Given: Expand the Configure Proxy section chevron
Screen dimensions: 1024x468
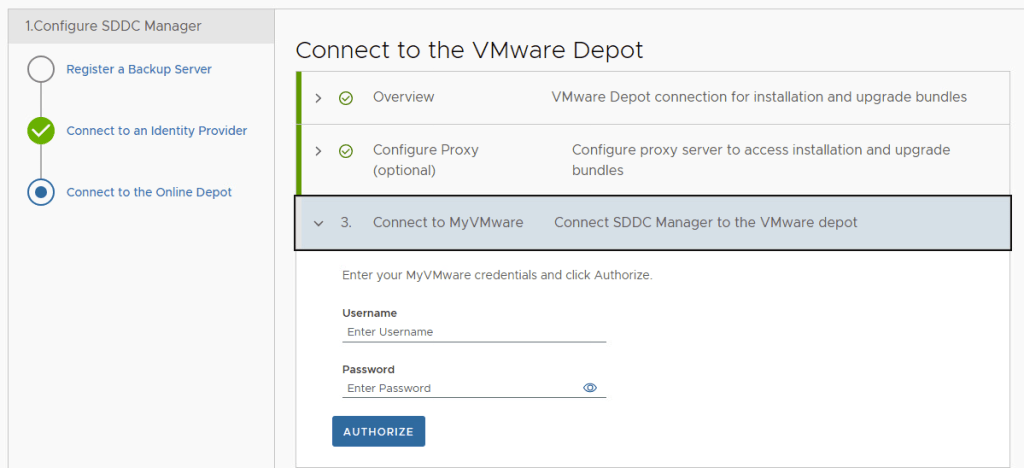Looking at the screenshot, I should (x=318, y=151).
